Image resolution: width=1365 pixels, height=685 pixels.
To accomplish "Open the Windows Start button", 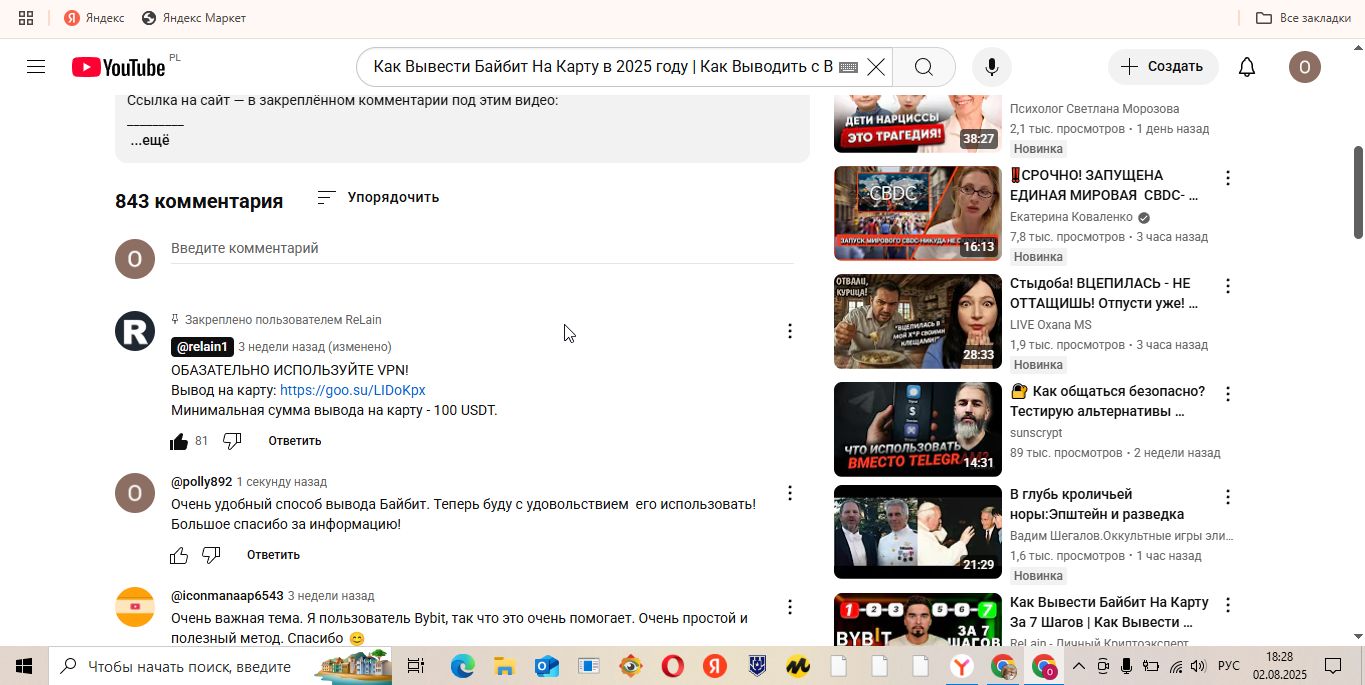I will coord(24,666).
